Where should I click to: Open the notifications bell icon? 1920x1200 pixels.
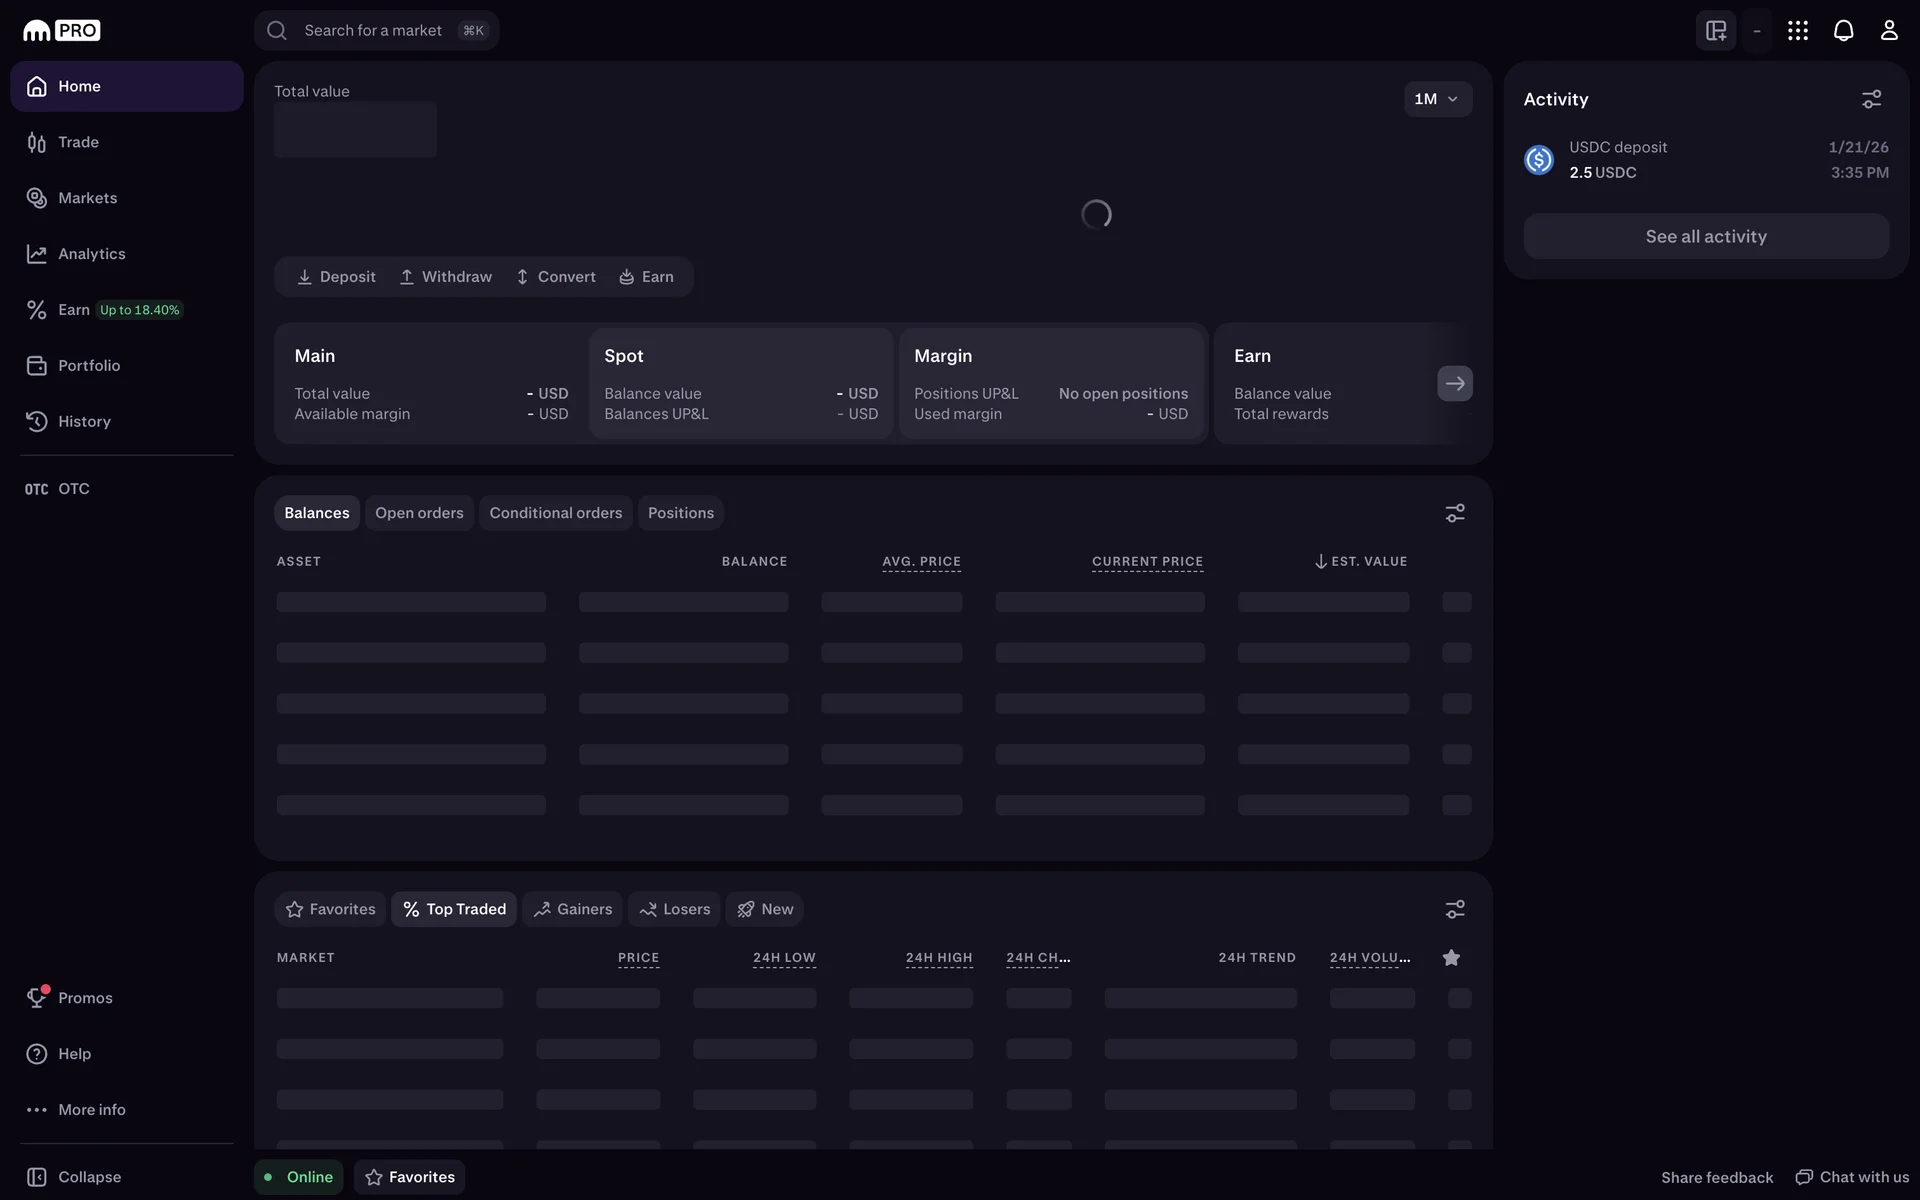[x=1843, y=31]
